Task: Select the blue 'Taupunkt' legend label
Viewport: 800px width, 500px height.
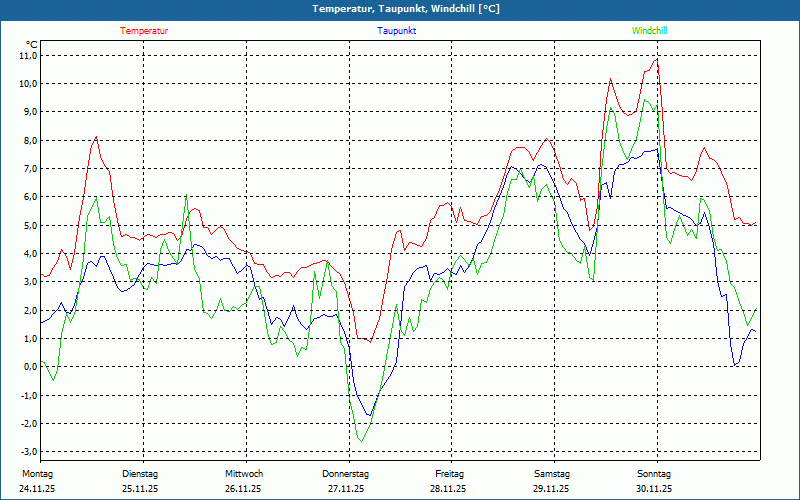Action: [x=396, y=31]
